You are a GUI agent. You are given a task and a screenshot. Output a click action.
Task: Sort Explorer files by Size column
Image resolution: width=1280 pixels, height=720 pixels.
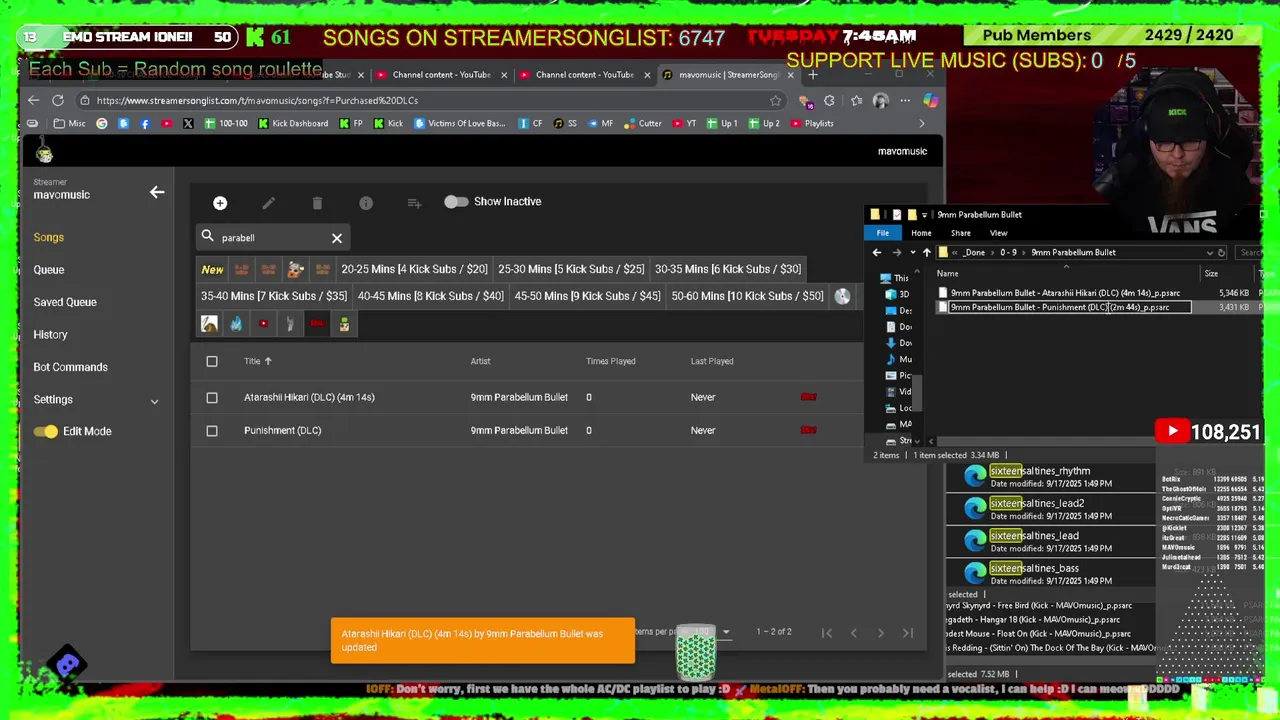click(x=1211, y=274)
